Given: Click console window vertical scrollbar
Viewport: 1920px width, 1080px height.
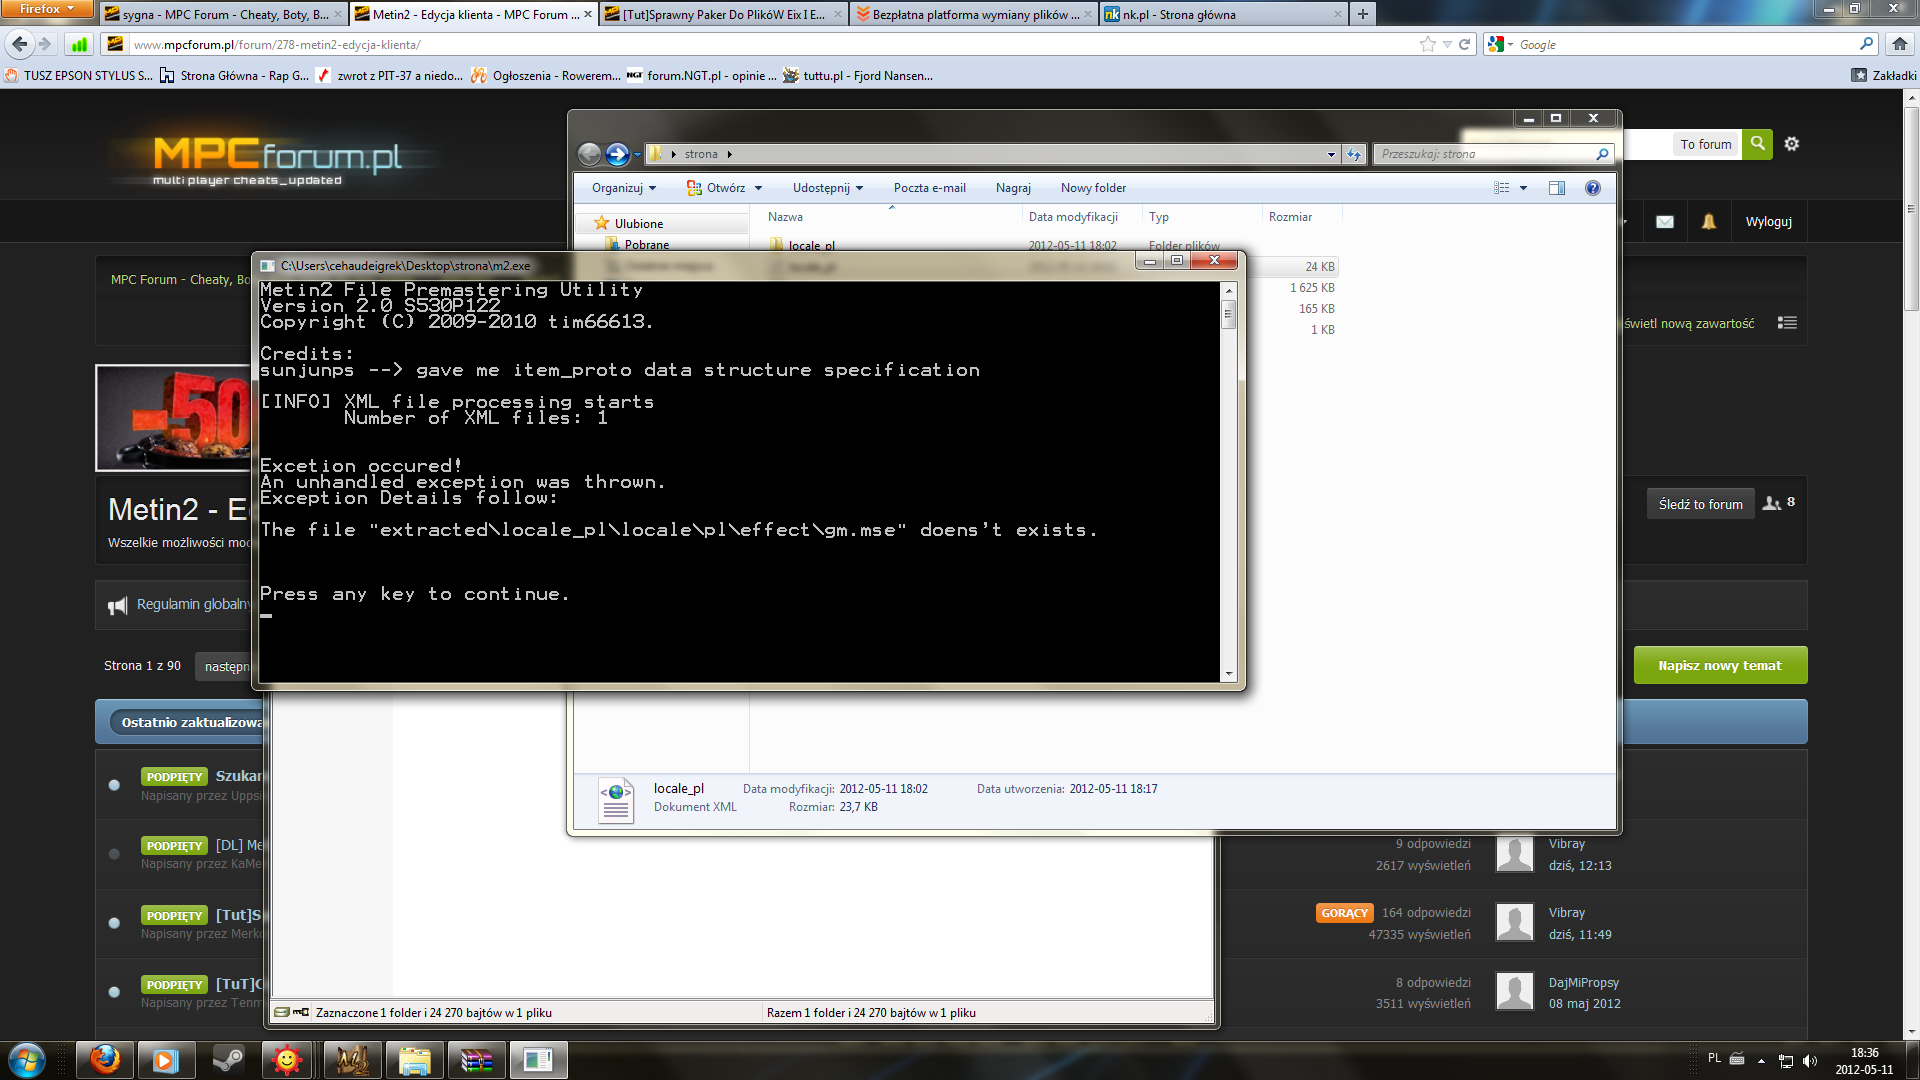Looking at the screenshot, I should (1229, 481).
